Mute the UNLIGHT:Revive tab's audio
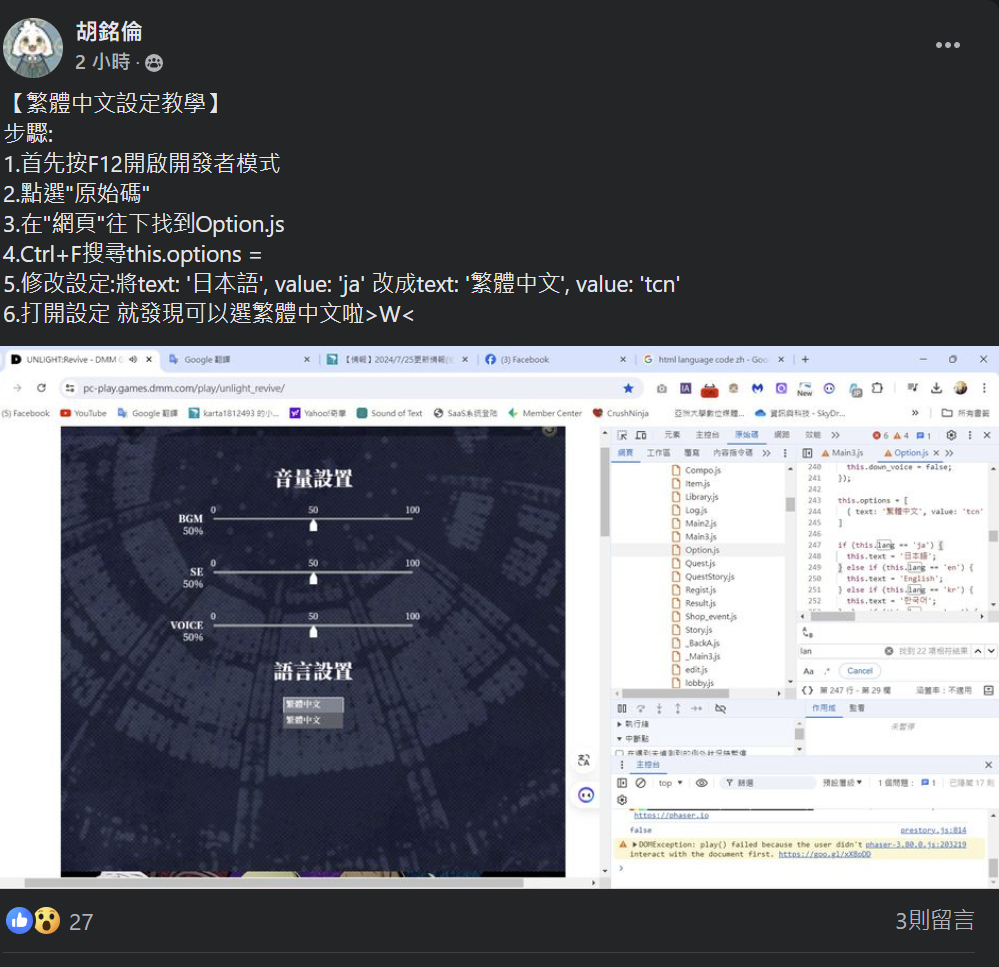Image resolution: width=999 pixels, height=967 pixels. (133, 359)
